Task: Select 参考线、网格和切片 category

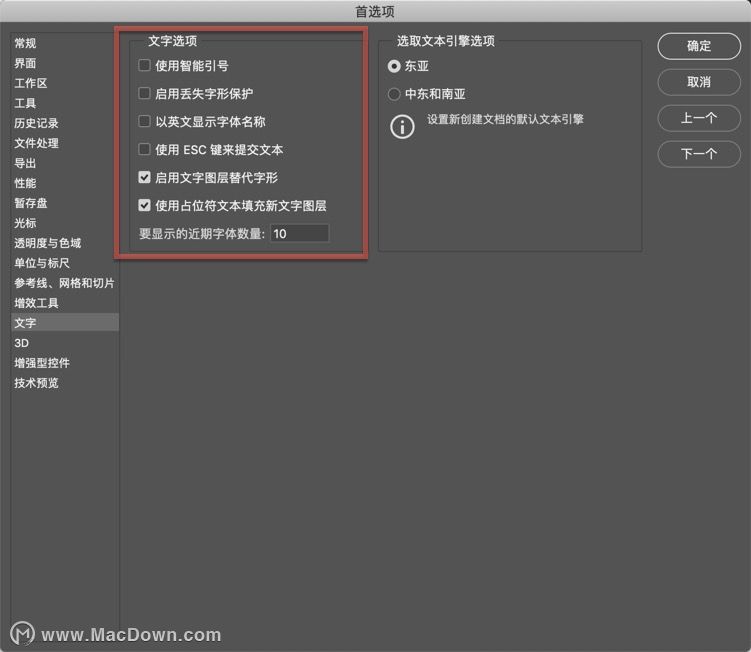Action: 64,283
